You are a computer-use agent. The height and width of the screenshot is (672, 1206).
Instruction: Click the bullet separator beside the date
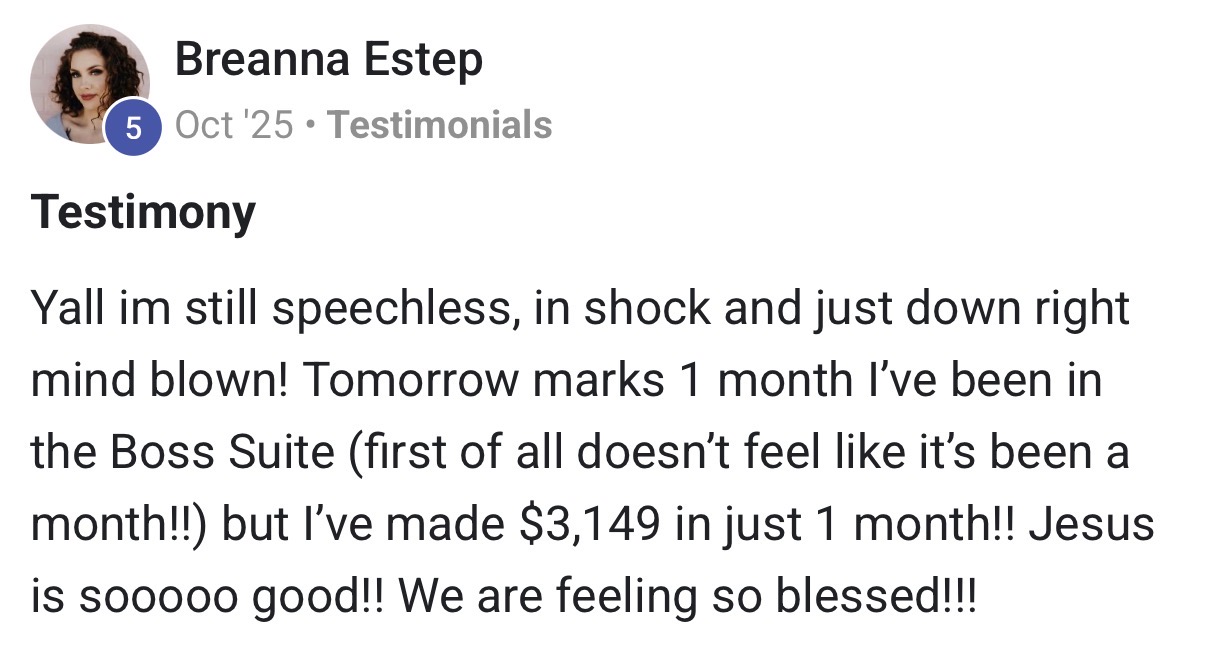click(x=311, y=125)
